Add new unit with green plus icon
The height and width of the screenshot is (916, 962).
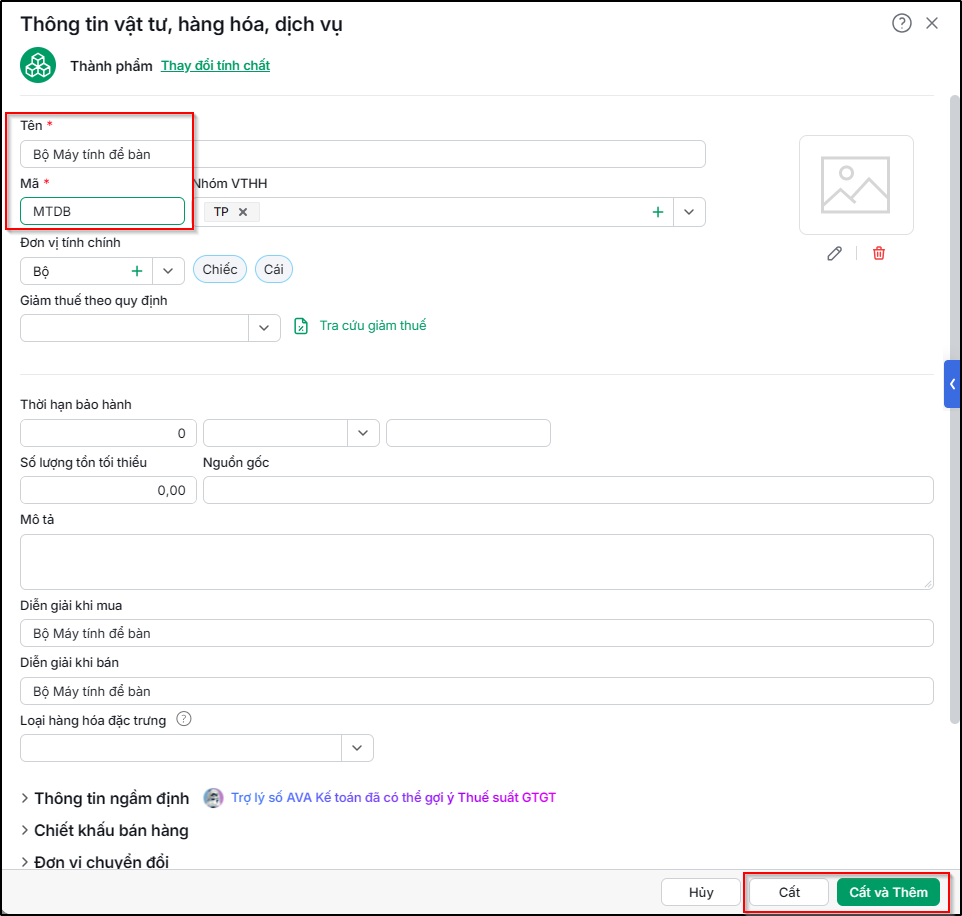(137, 271)
